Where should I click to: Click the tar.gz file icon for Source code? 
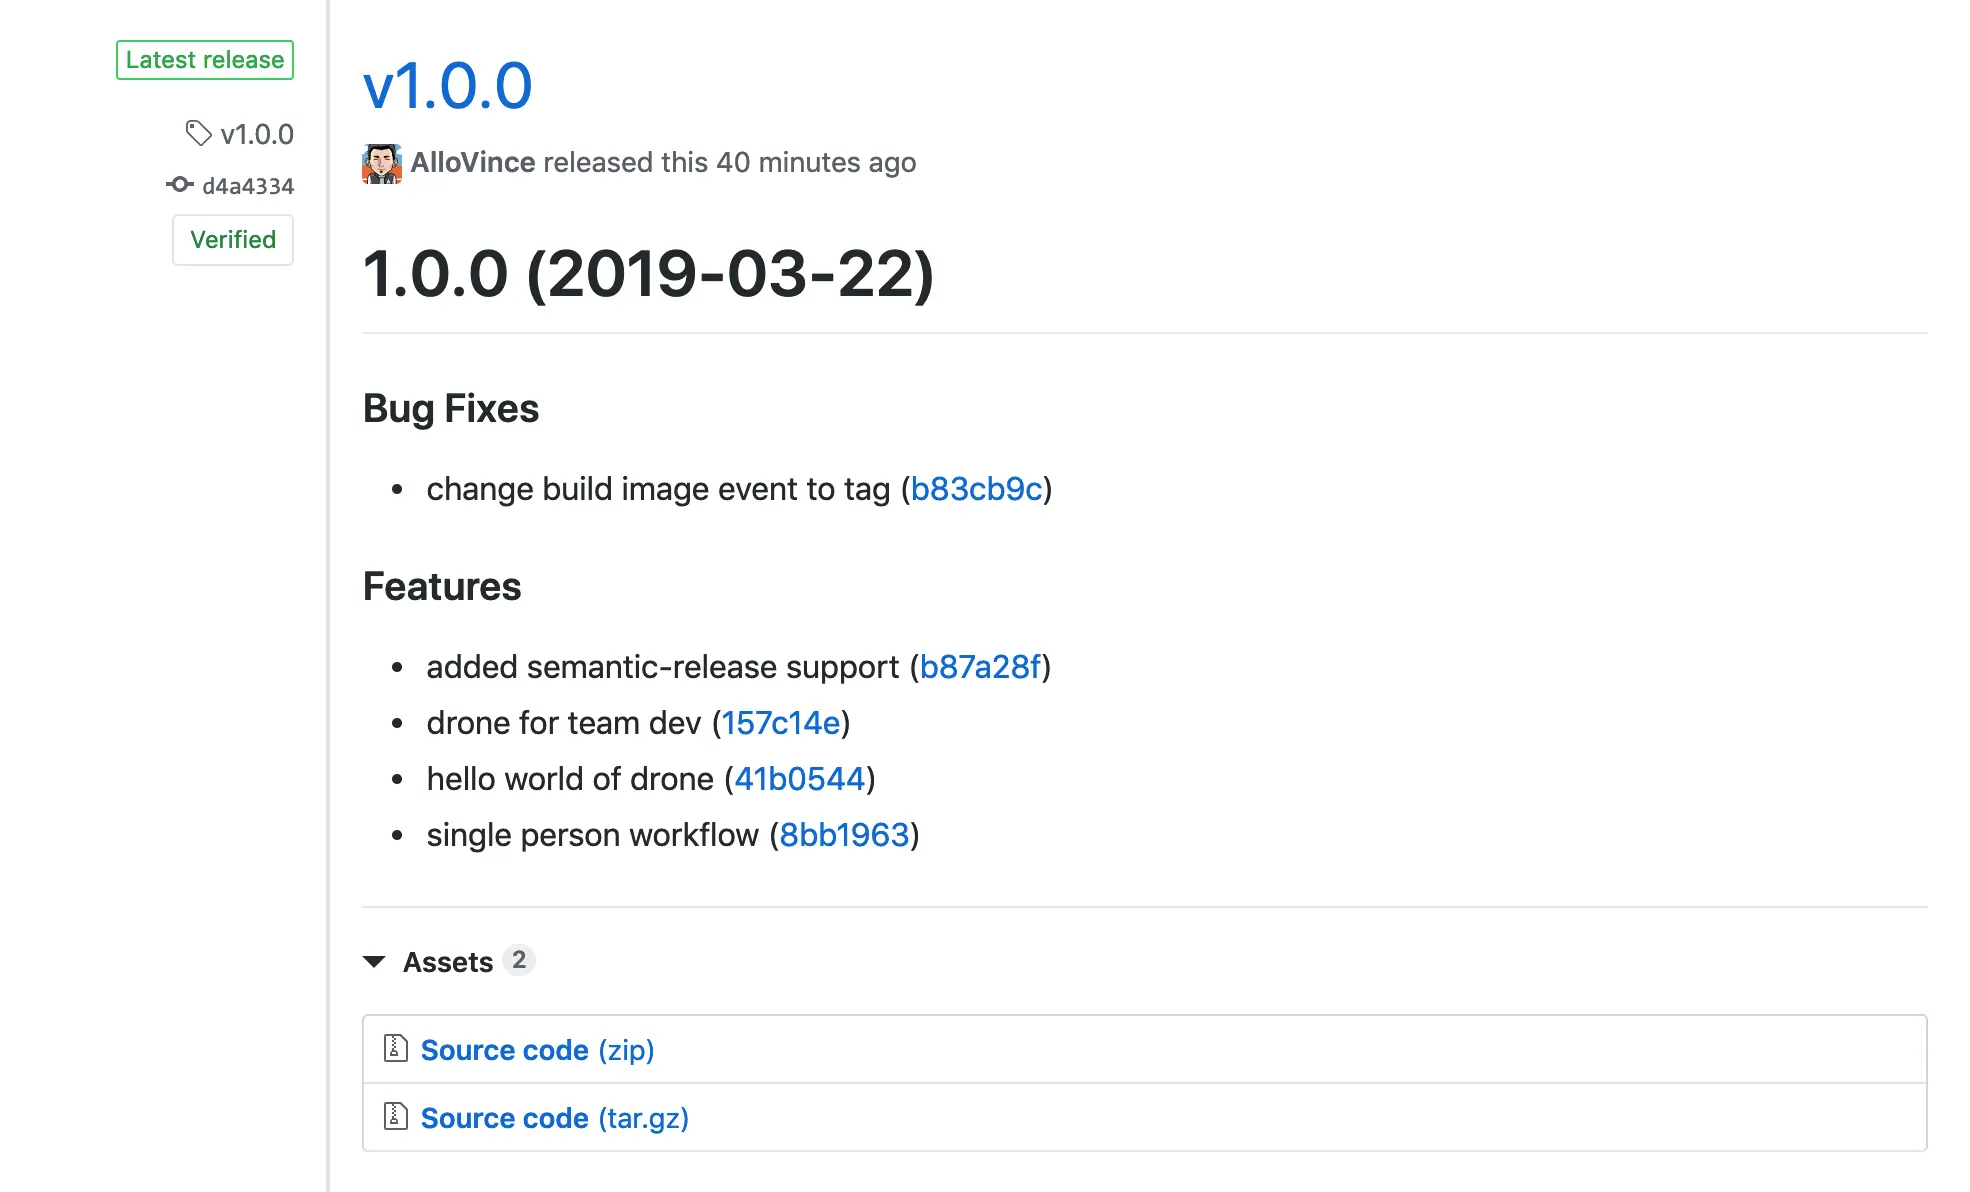click(x=396, y=1116)
